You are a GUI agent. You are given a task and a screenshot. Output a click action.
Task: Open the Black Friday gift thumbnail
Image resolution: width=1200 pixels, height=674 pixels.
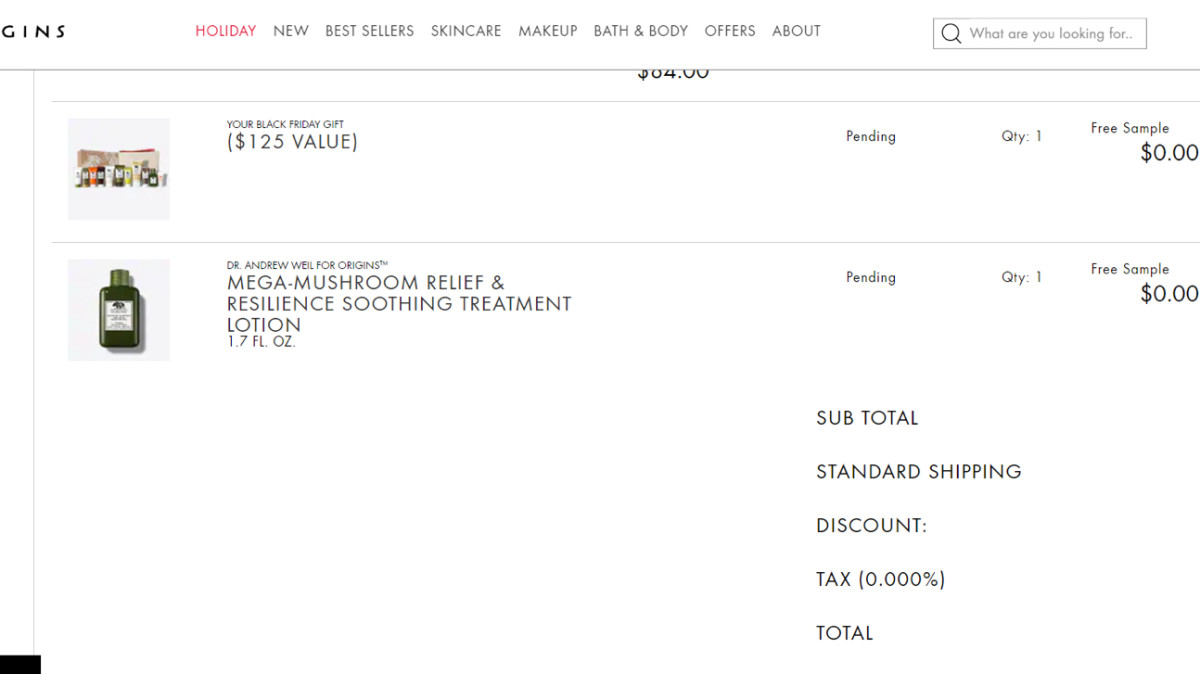click(x=119, y=169)
